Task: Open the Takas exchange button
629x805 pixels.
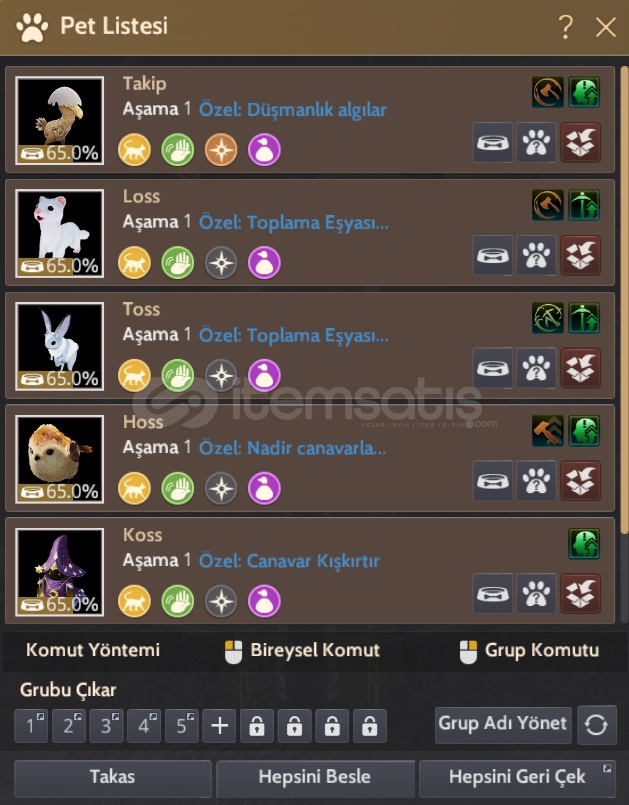Action: click(x=112, y=777)
